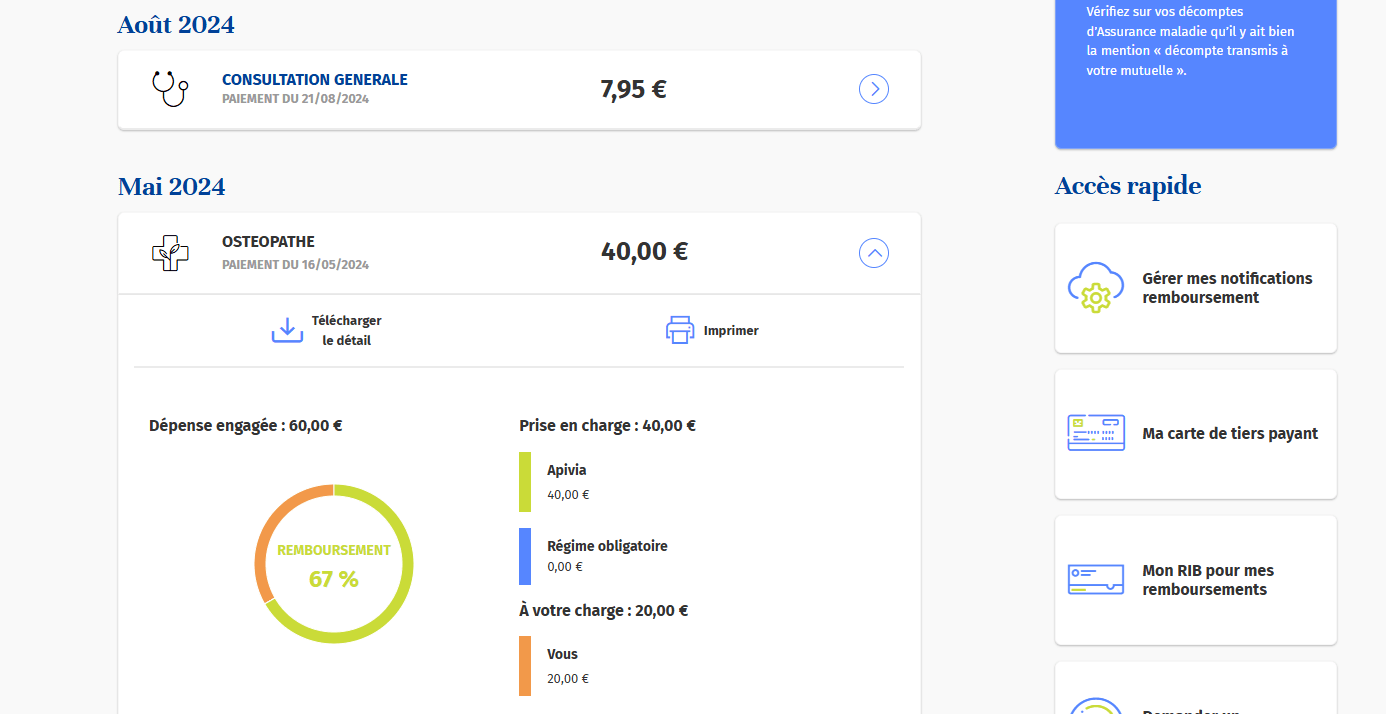Click the stethoscope icon for Consultation Generale
Viewport: 1386px width, 714px height.
point(170,89)
